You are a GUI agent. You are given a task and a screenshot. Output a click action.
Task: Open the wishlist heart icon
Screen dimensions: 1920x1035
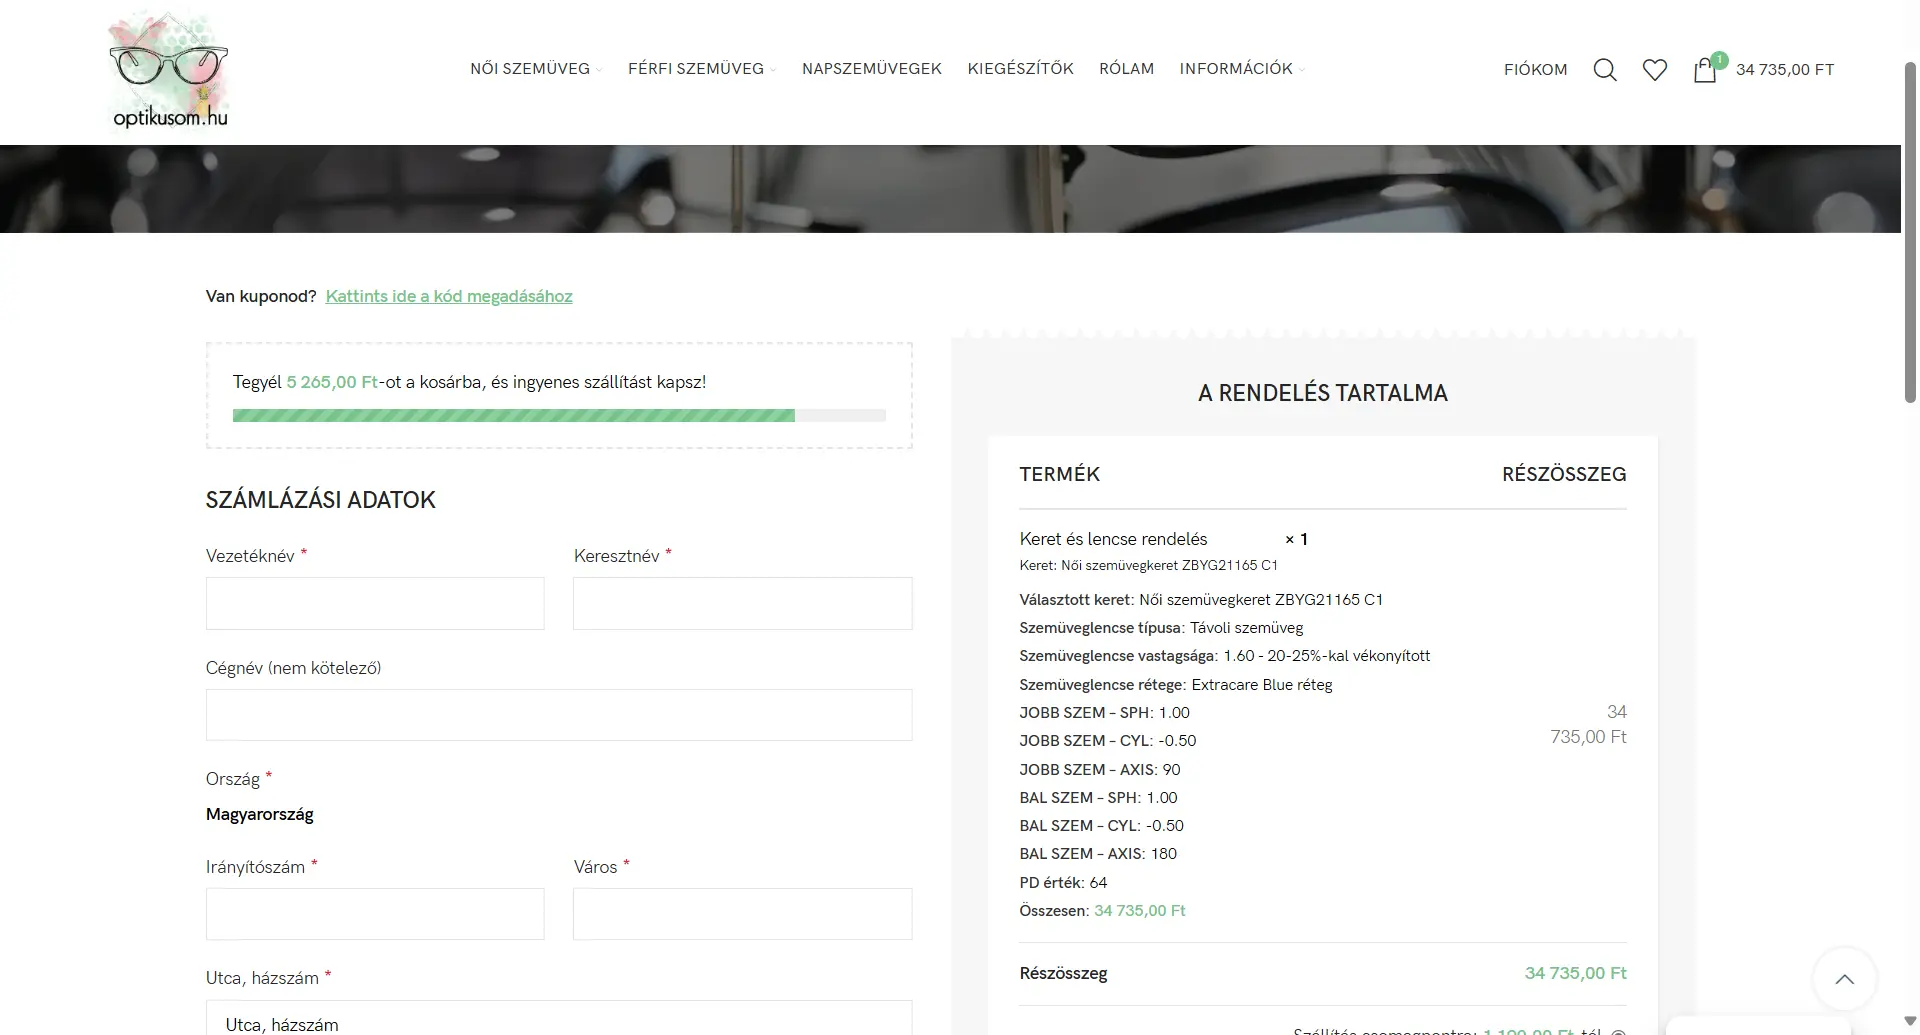pyautogui.click(x=1654, y=70)
